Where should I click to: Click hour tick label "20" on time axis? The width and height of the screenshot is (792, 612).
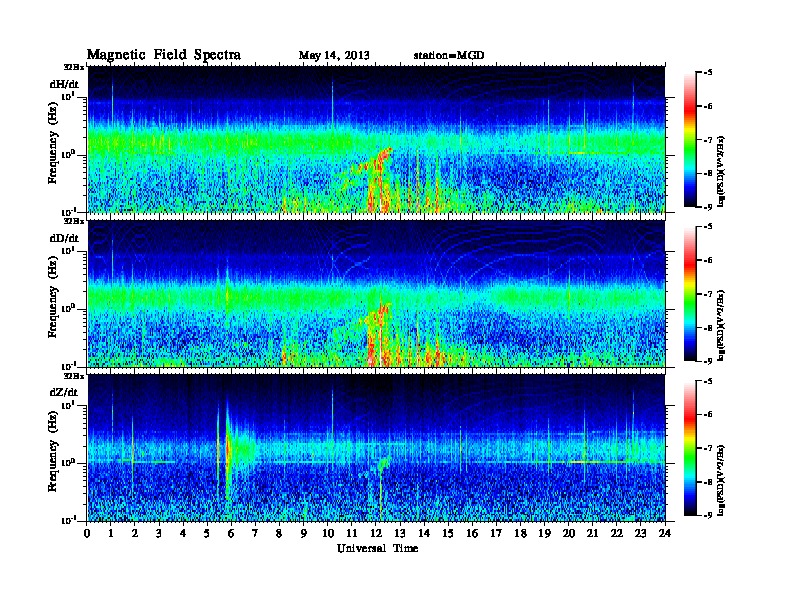click(569, 534)
